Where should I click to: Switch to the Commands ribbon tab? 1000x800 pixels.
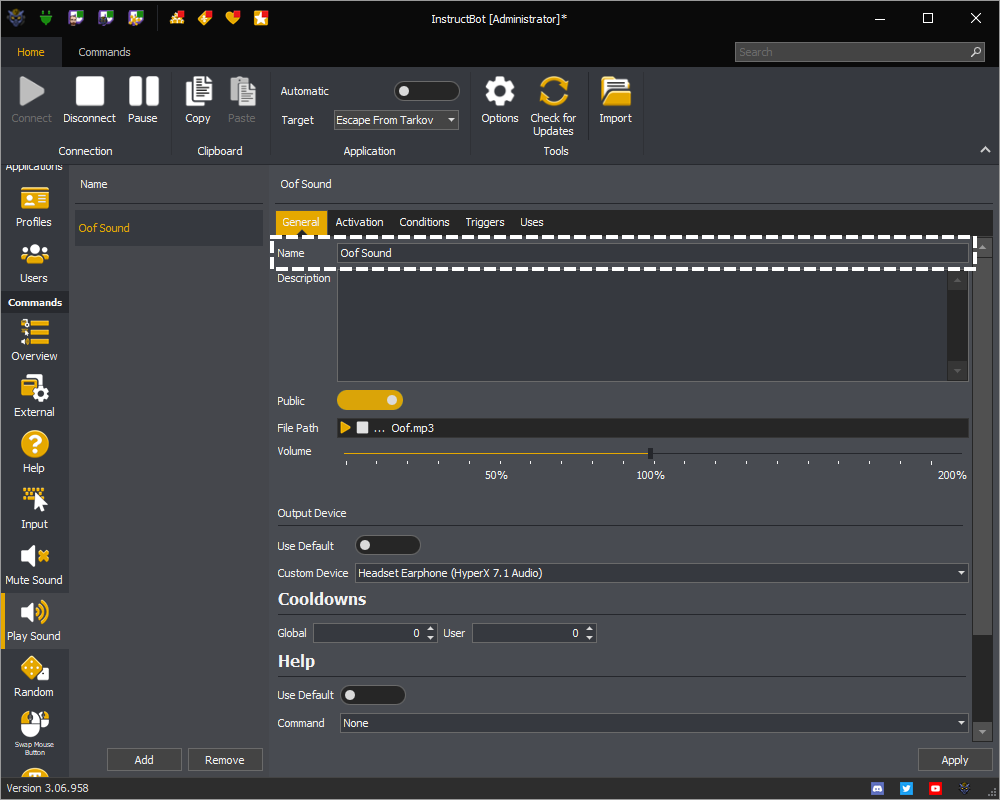pyautogui.click(x=104, y=52)
